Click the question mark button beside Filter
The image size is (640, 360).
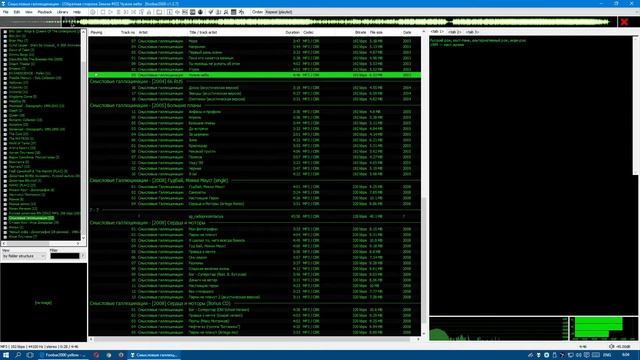click(x=83, y=256)
